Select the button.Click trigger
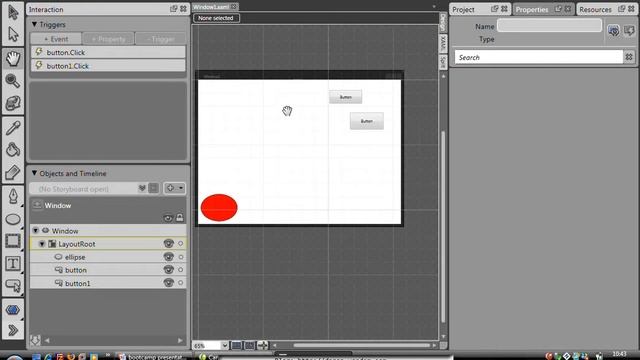This screenshot has width=640, height=360. pos(108,52)
